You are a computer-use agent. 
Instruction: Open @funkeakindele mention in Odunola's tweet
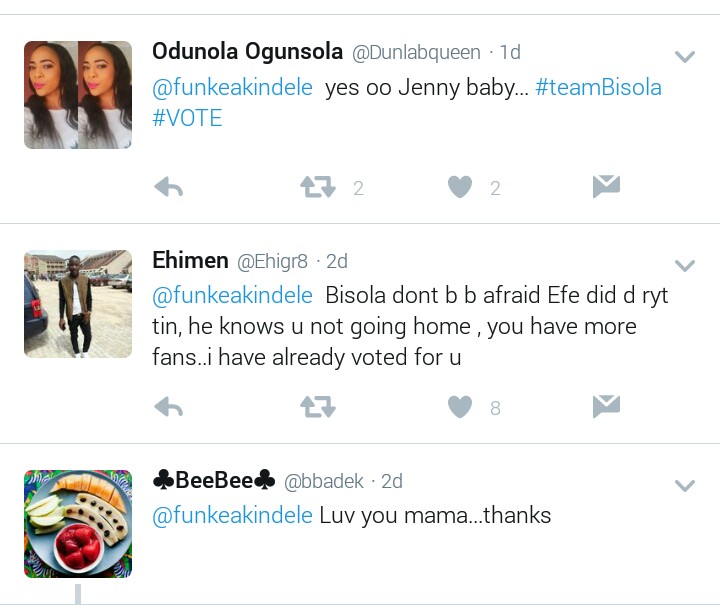(232, 87)
